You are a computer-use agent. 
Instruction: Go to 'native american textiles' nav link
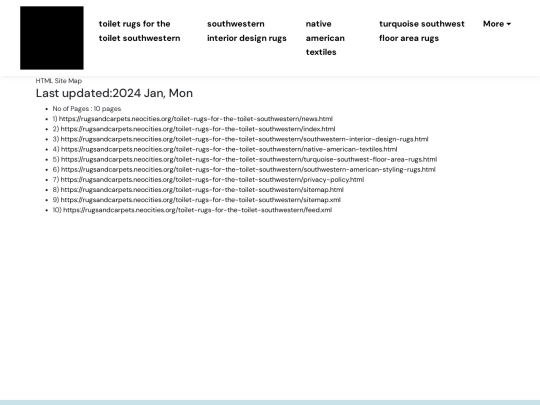click(325, 38)
